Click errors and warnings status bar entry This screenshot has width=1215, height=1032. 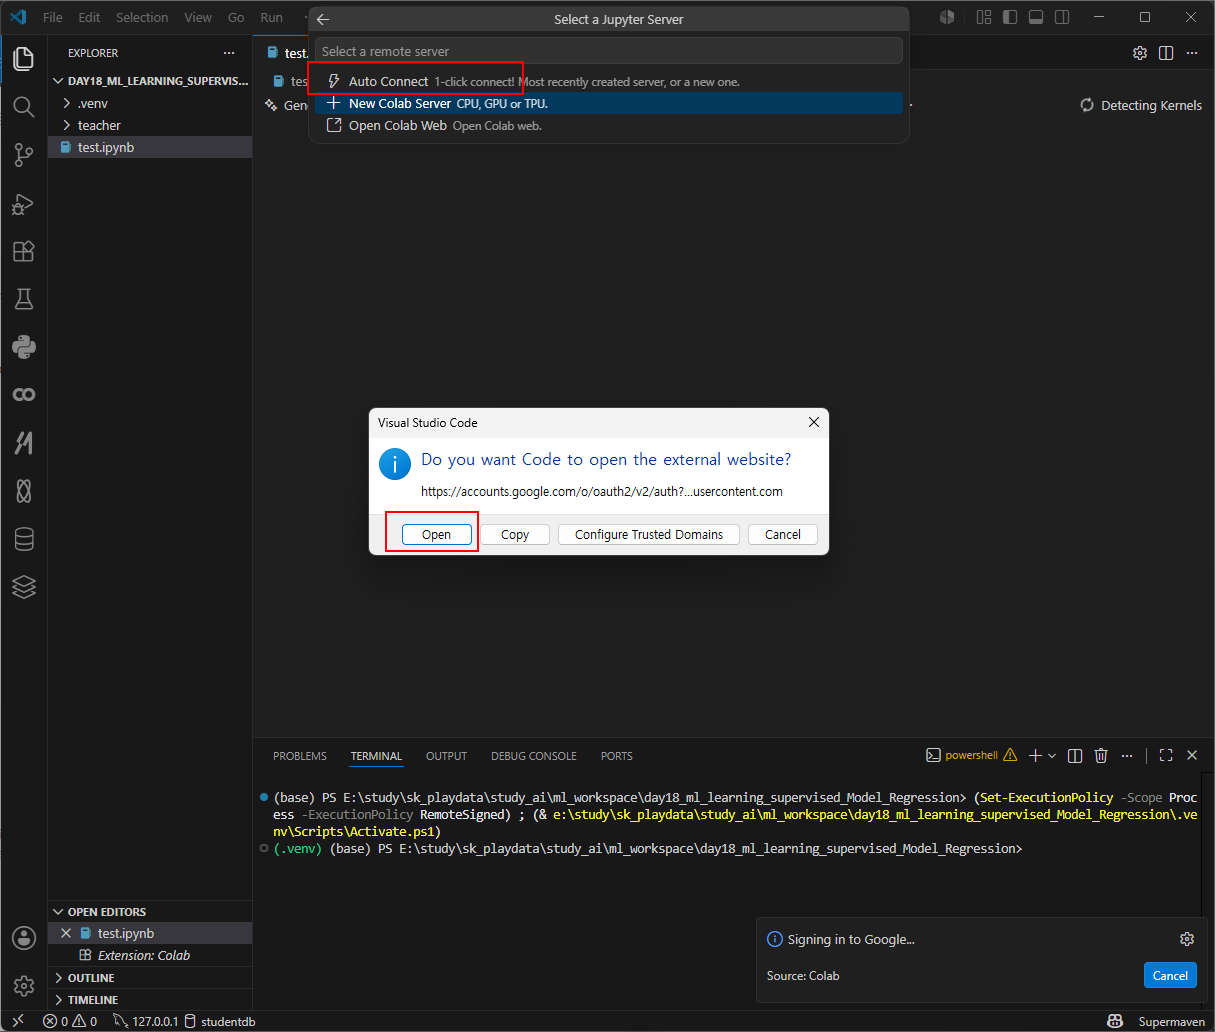[70, 1021]
